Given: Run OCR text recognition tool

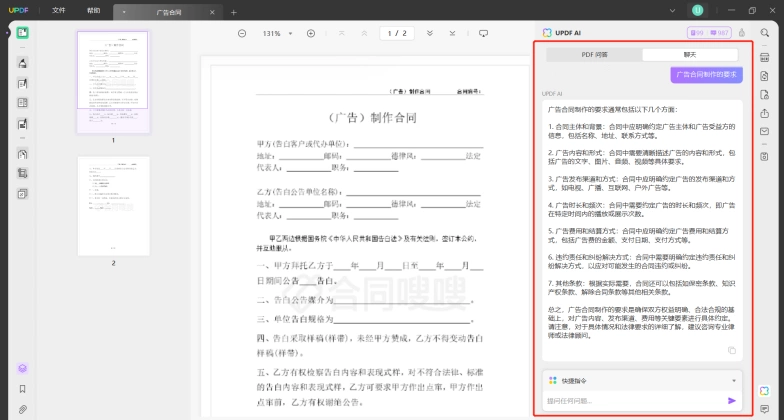Looking at the screenshot, I should (x=764, y=58).
